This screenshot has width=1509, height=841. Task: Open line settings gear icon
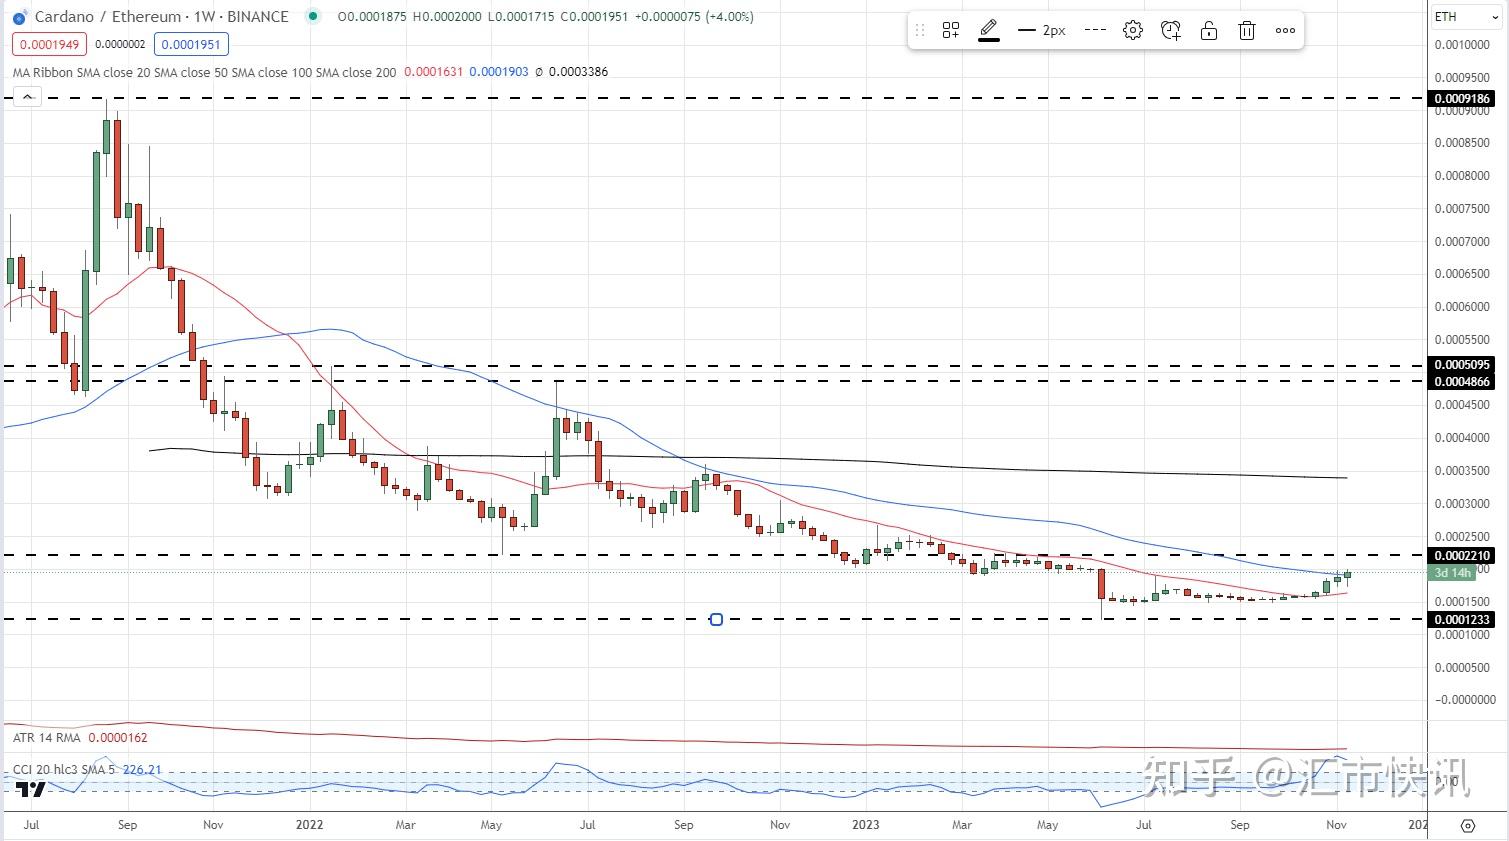pos(1132,31)
